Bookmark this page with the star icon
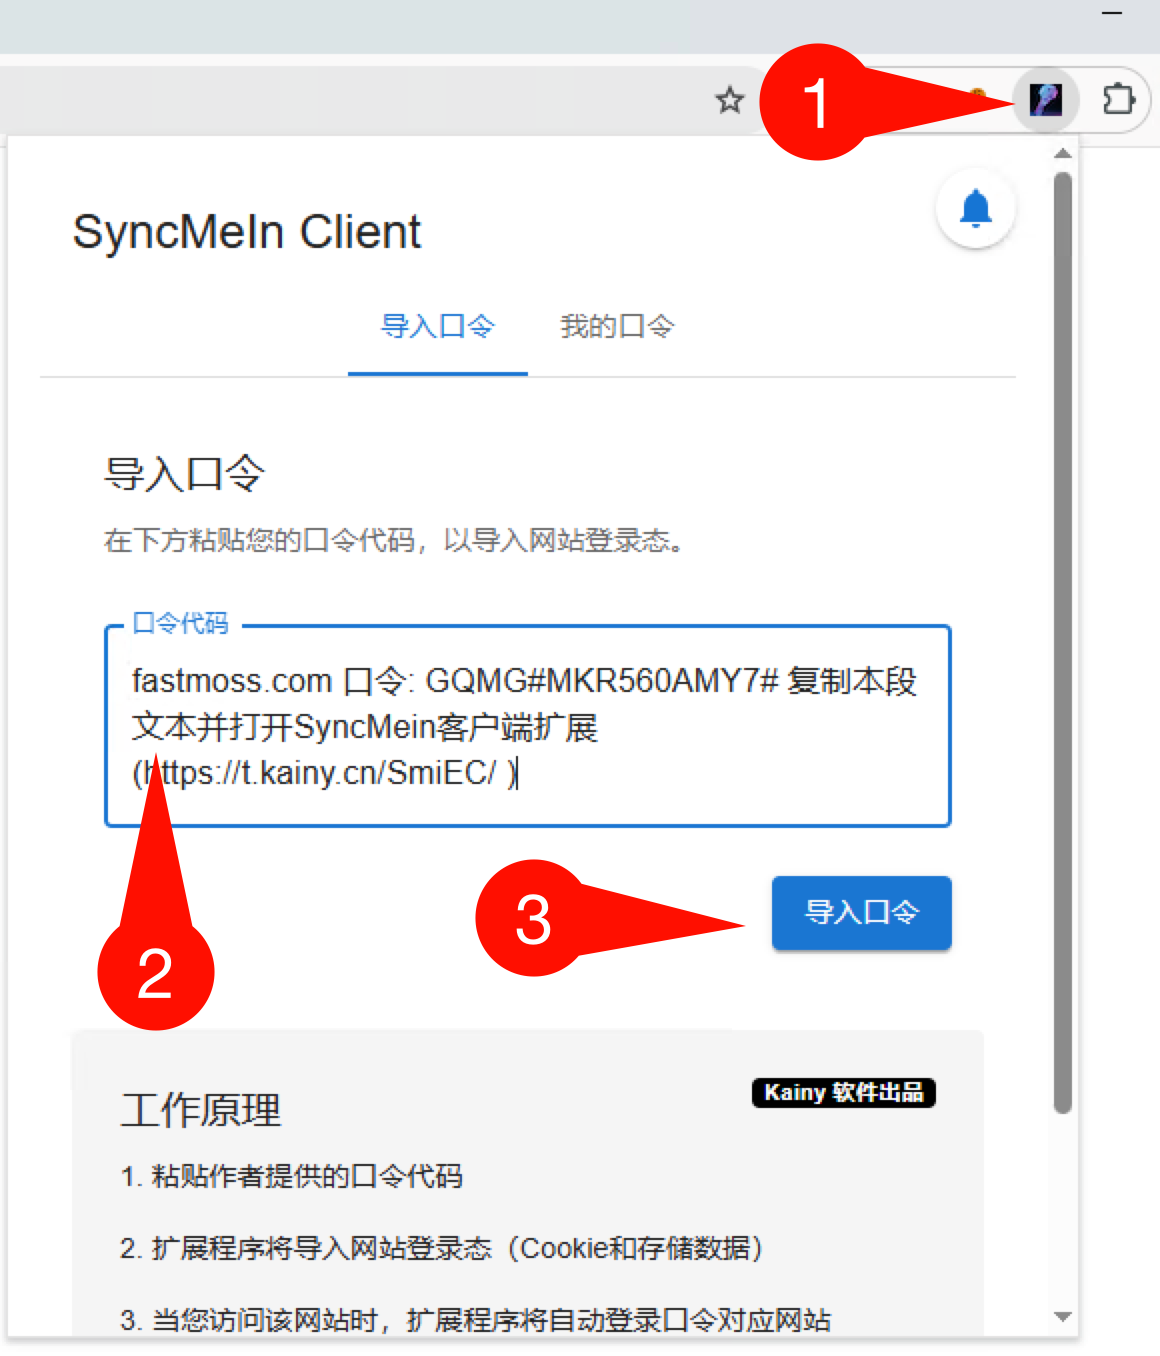Image resolution: width=1160 pixels, height=1356 pixels. pyautogui.click(x=730, y=100)
